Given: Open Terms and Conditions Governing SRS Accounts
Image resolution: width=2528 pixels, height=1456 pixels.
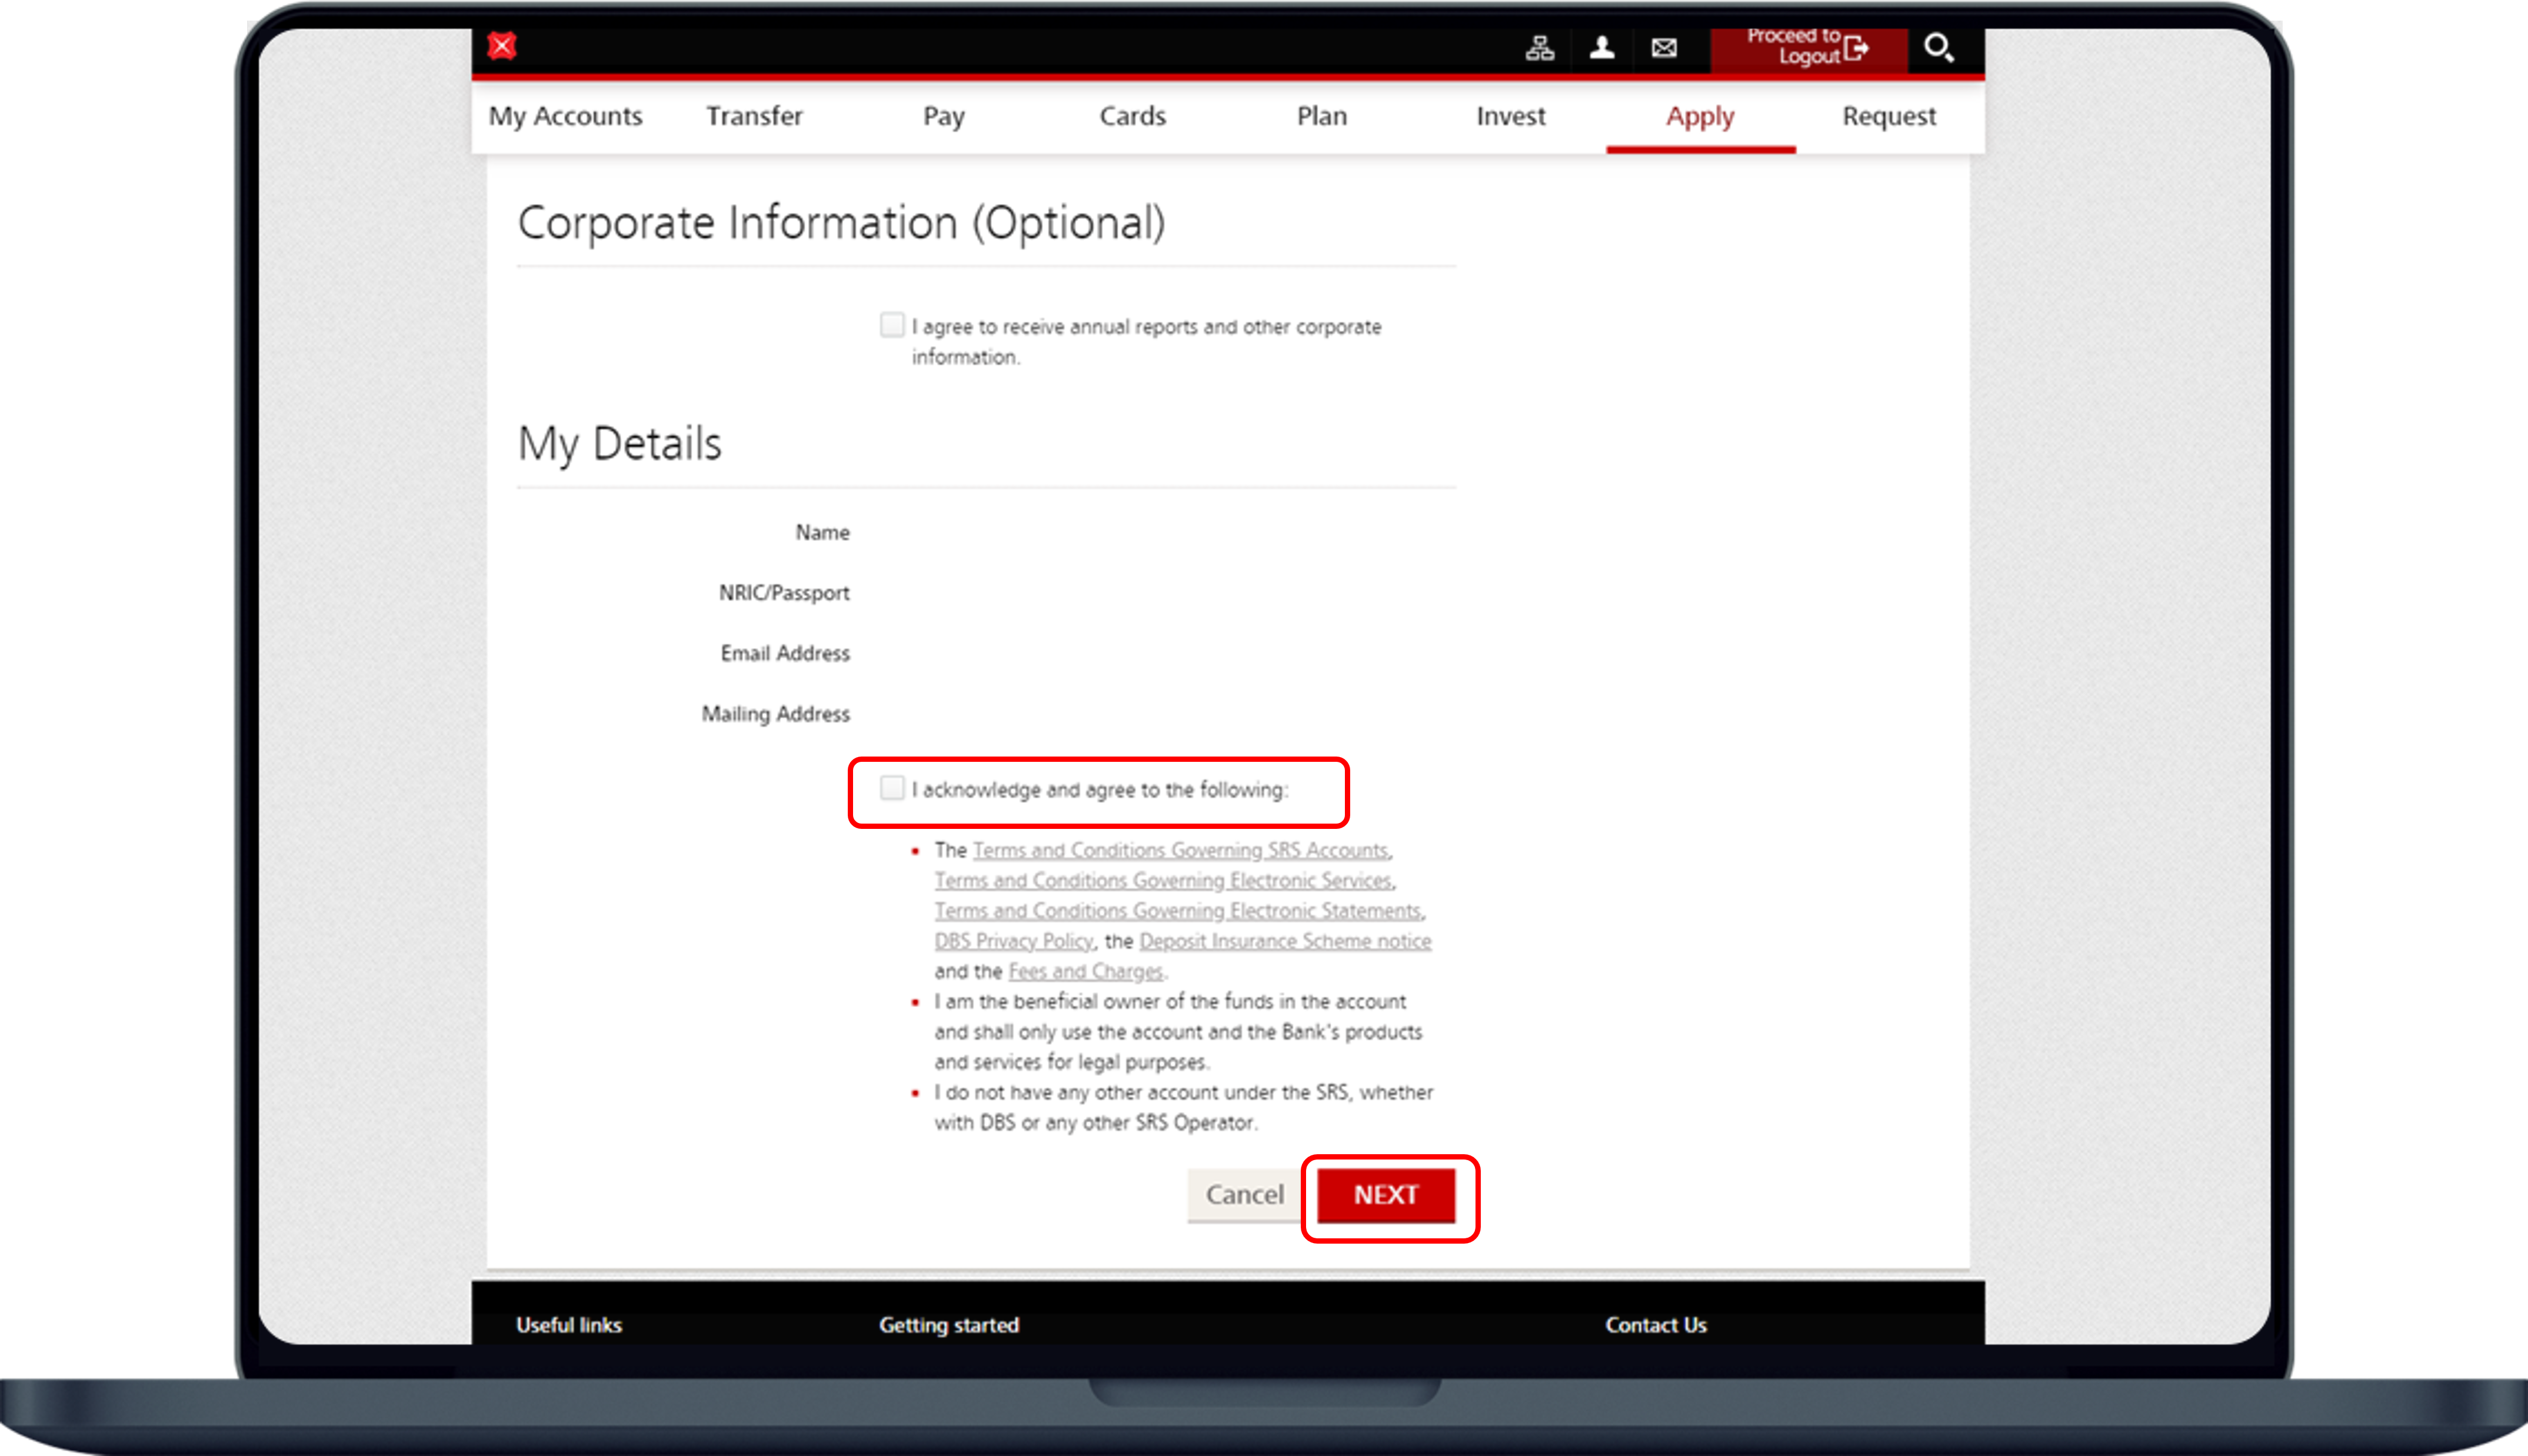Looking at the screenshot, I should click(1180, 850).
